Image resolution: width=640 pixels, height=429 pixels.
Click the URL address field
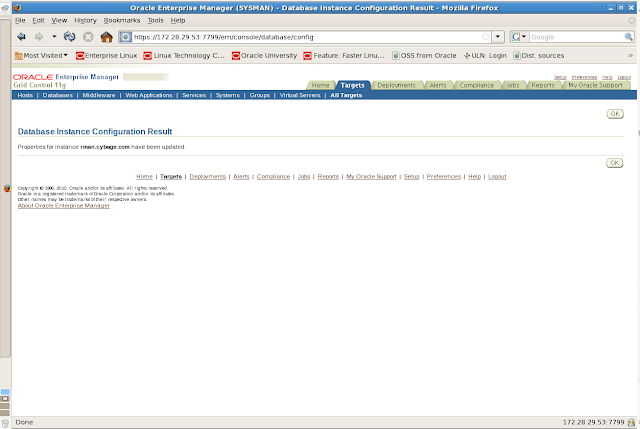(x=306, y=37)
